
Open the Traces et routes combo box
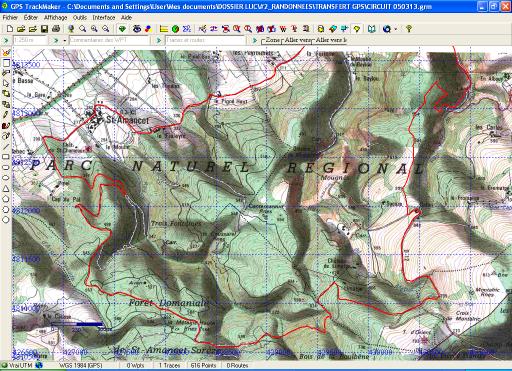pos(205,40)
